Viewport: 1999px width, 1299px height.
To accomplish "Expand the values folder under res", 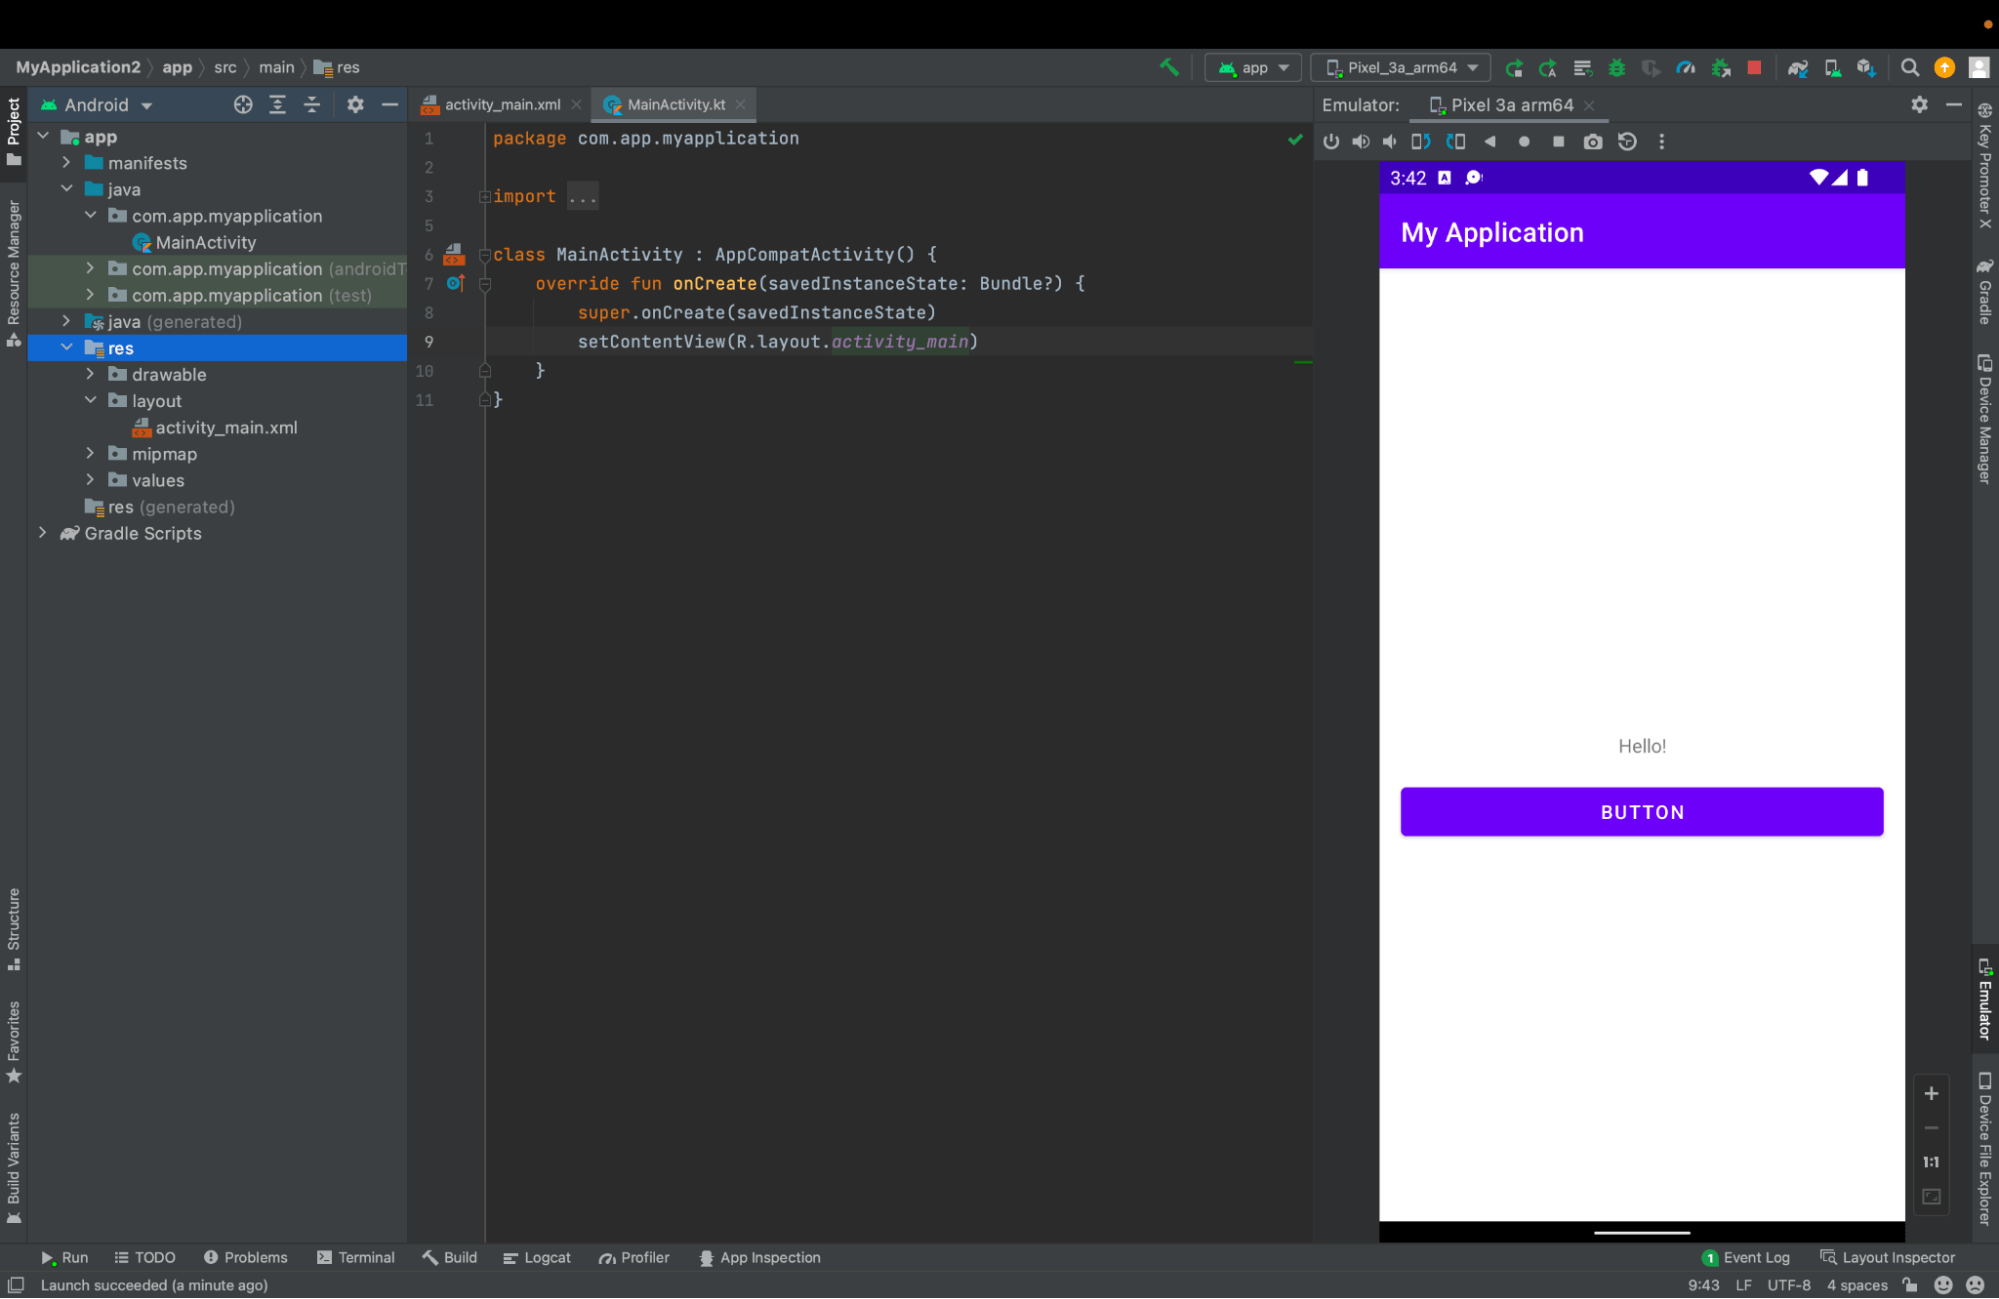I will click(x=90, y=479).
